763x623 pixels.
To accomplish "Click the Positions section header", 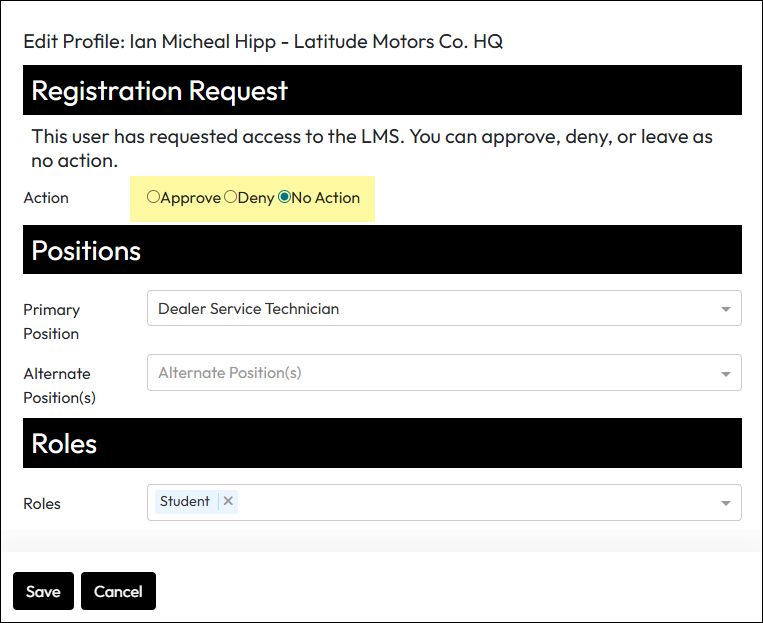I will pos(87,250).
